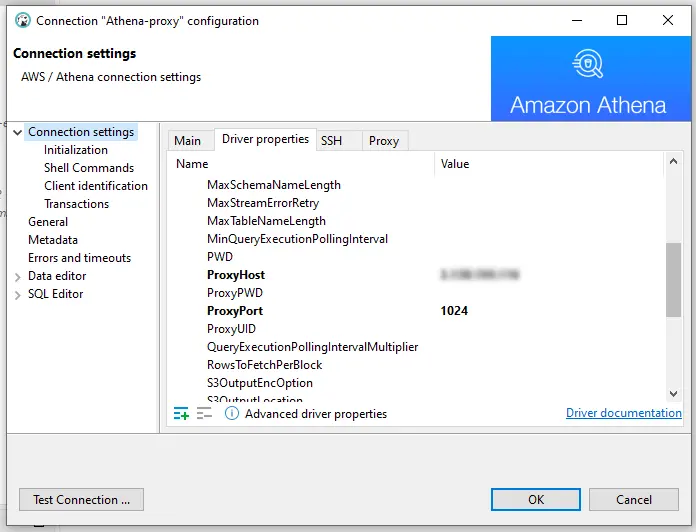Image resolution: width=696 pixels, height=532 pixels.
Task: Expand the Data editor tree node
Action: point(18,277)
